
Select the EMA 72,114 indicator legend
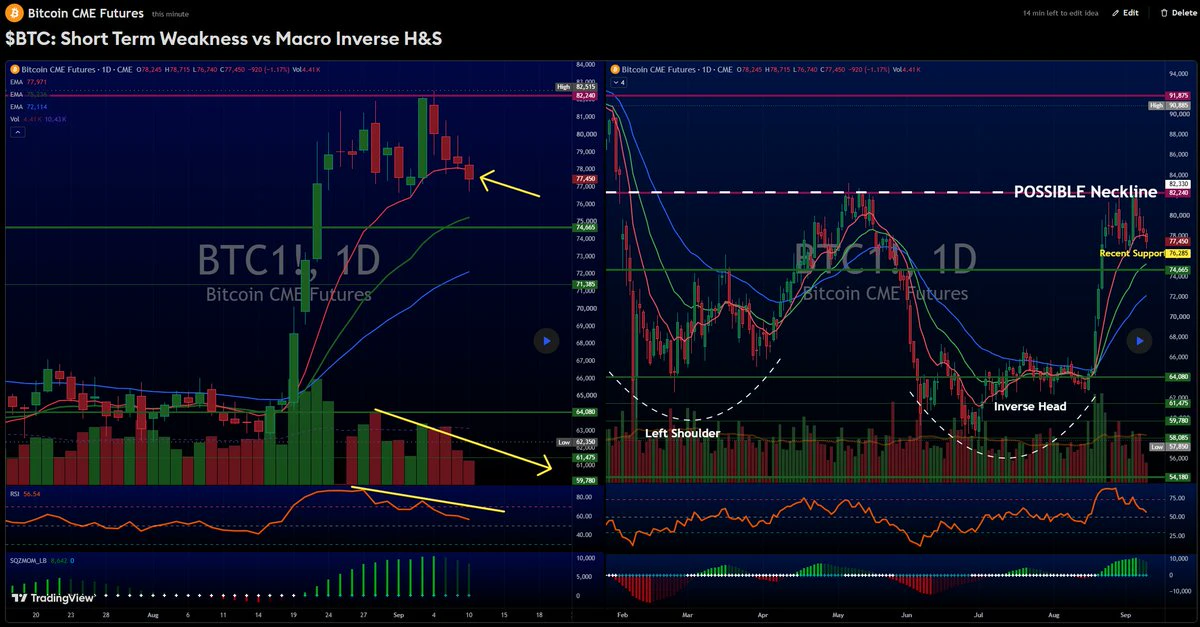(x=29, y=106)
